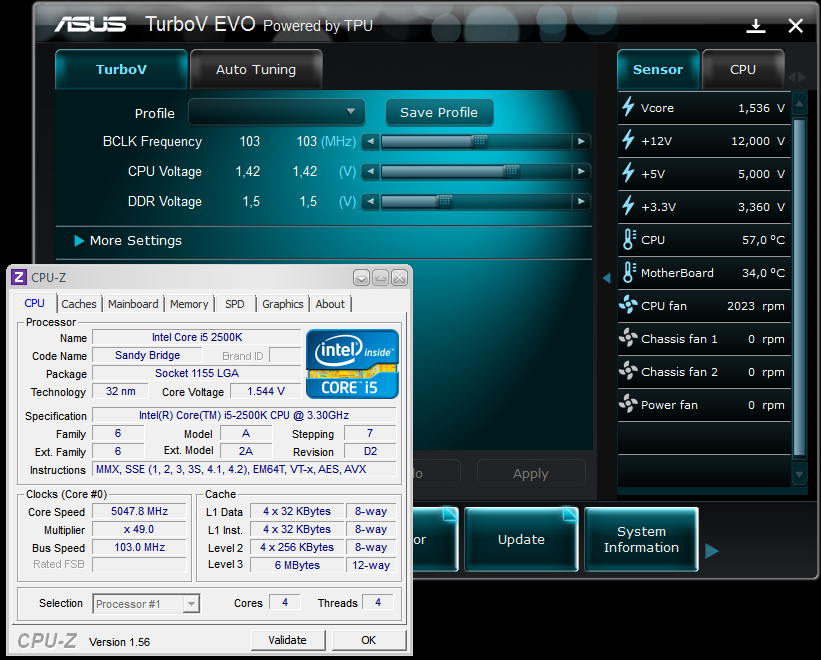Click the CPU temperature thermometer icon
821x660 pixels.
click(629, 239)
